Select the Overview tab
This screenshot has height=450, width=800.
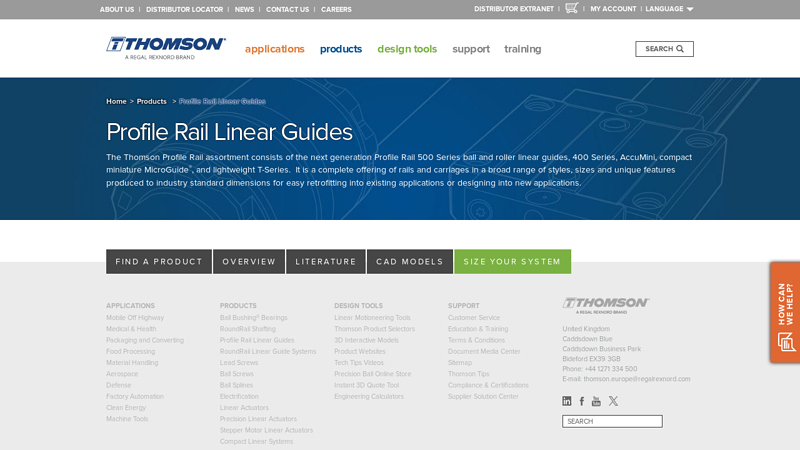tap(249, 262)
